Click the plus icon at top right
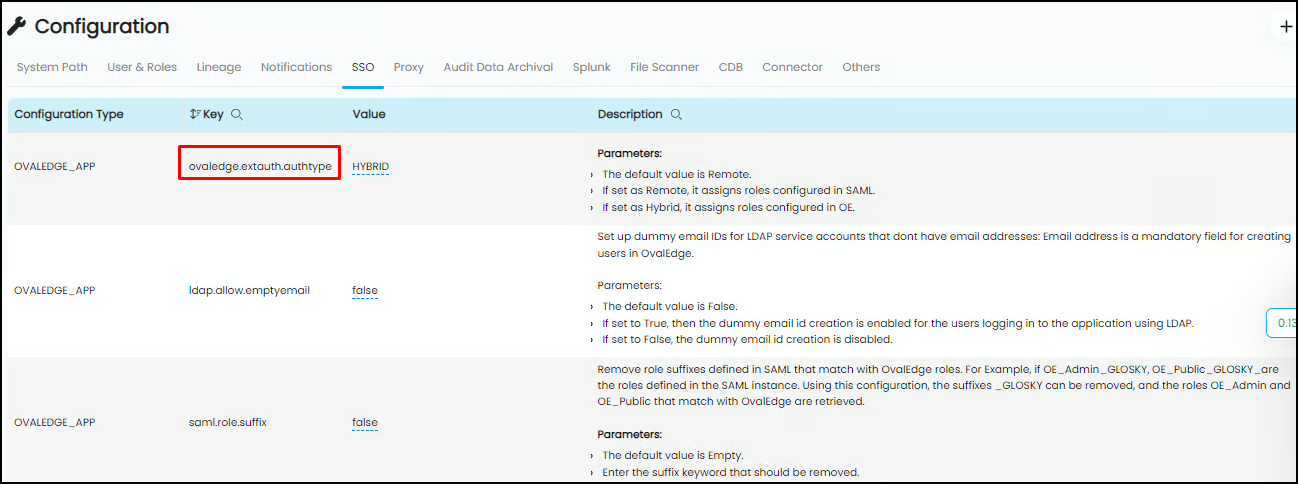The image size is (1298, 484). (1286, 27)
